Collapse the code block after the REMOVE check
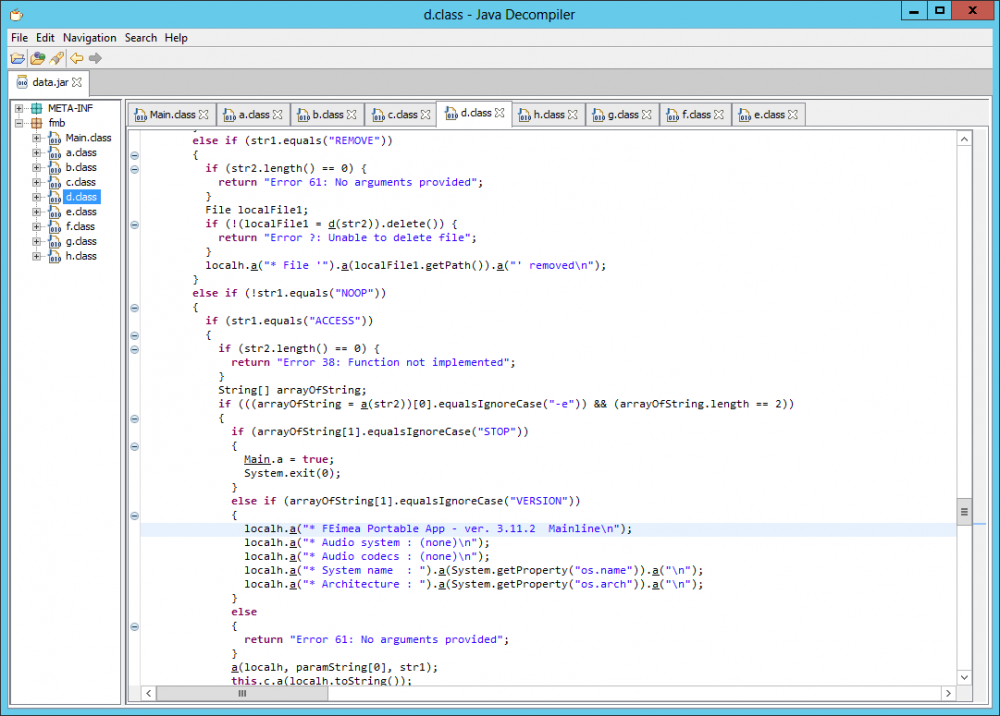 pyautogui.click(x=134, y=155)
